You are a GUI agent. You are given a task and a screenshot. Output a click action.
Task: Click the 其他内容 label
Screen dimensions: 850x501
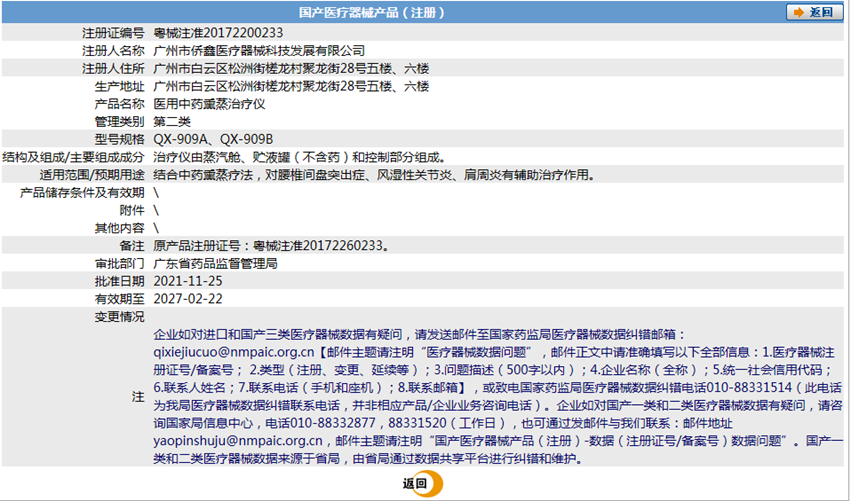[x=119, y=228]
